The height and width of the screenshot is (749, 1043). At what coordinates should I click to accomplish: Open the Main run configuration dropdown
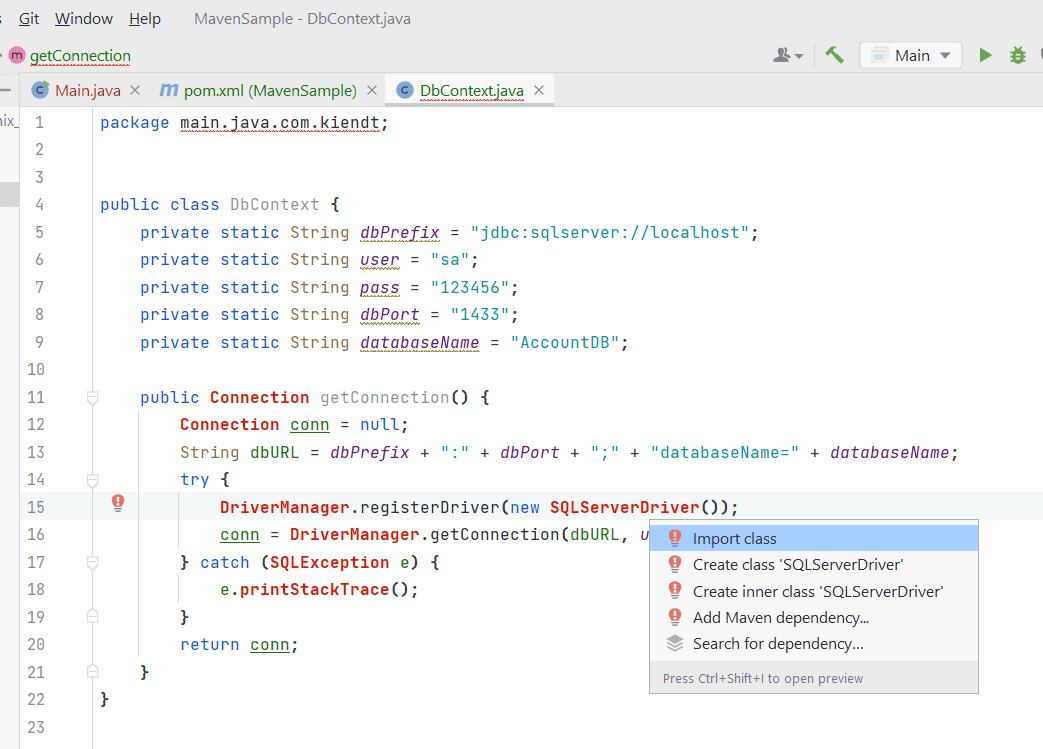(x=910, y=55)
